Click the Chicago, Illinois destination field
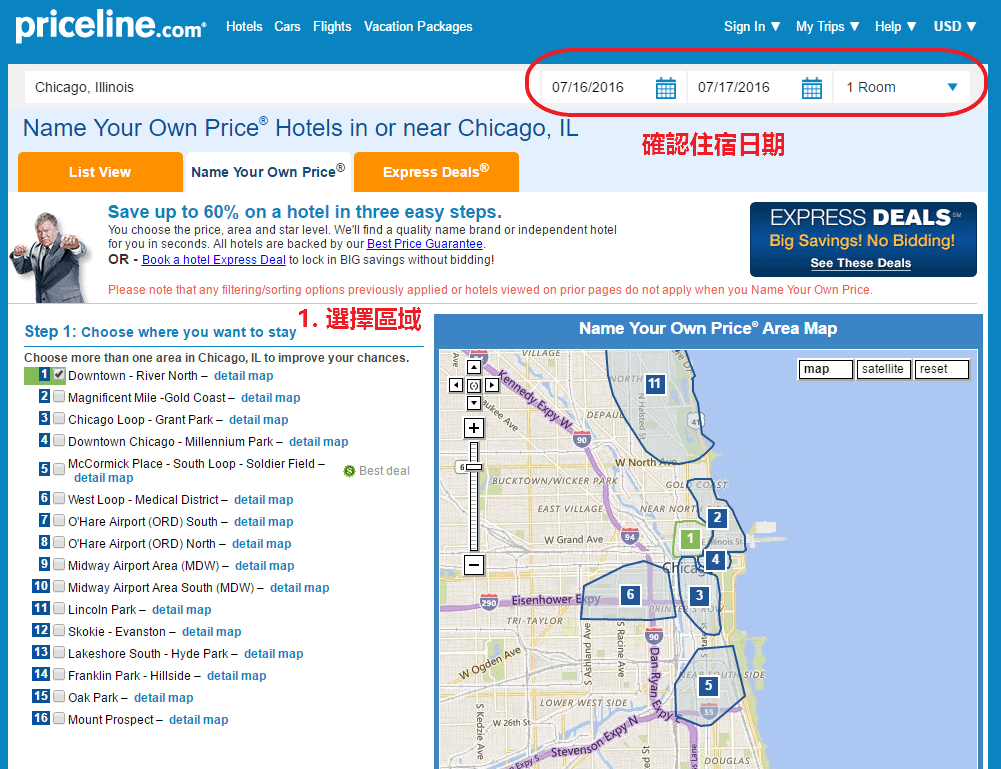The height and width of the screenshot is (769, 1001). [x=270, y=88]
